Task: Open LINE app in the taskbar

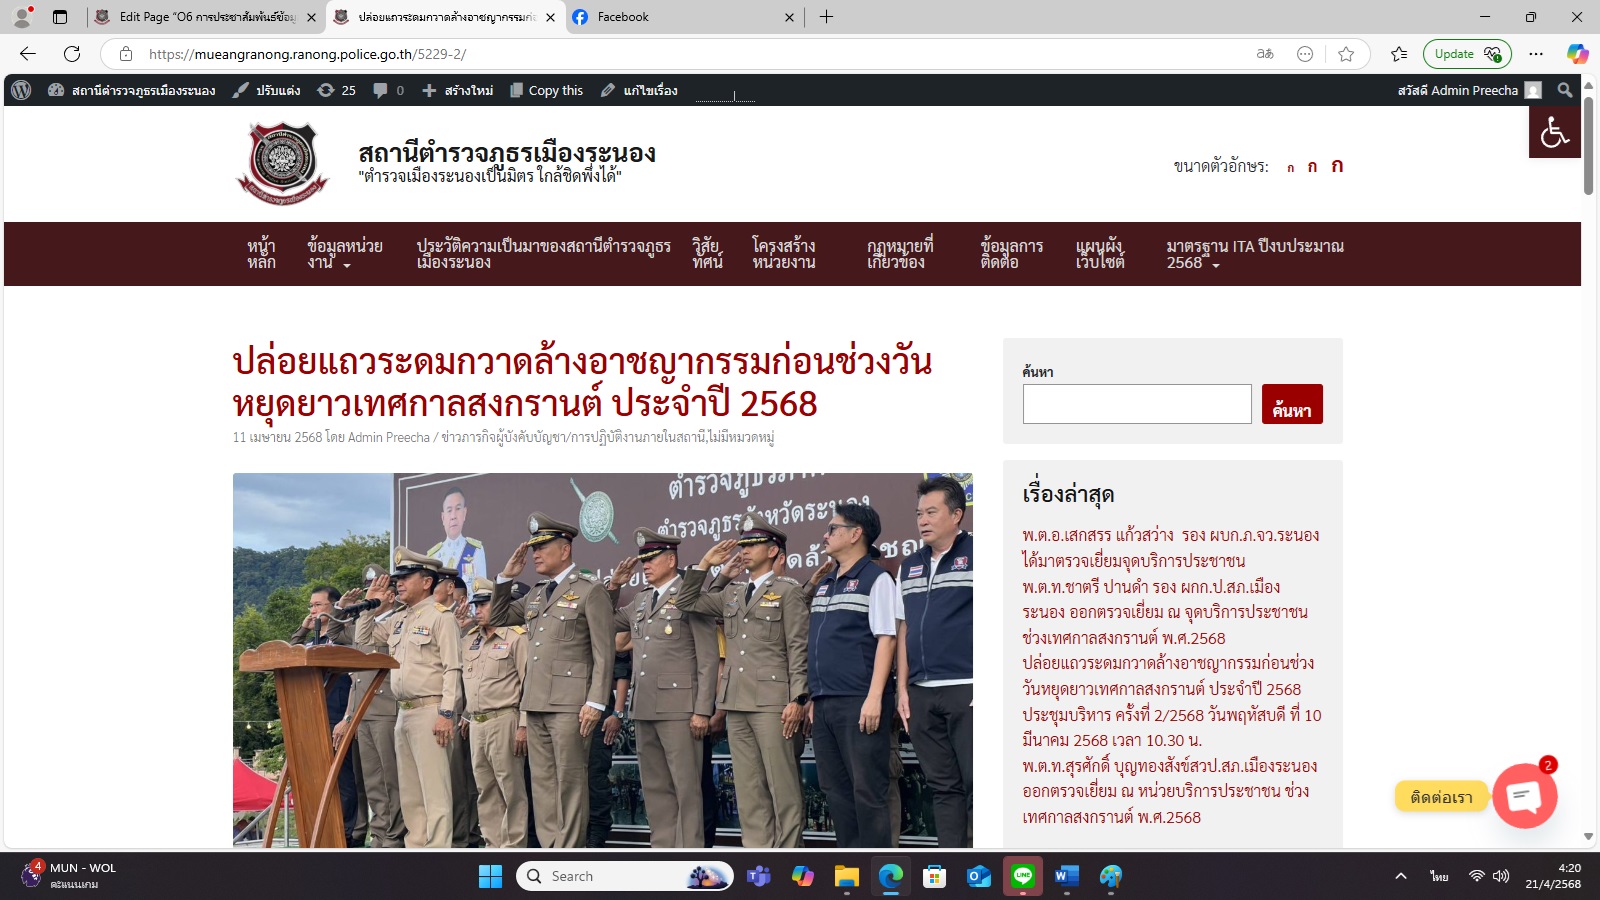Action: point(1022,877)
